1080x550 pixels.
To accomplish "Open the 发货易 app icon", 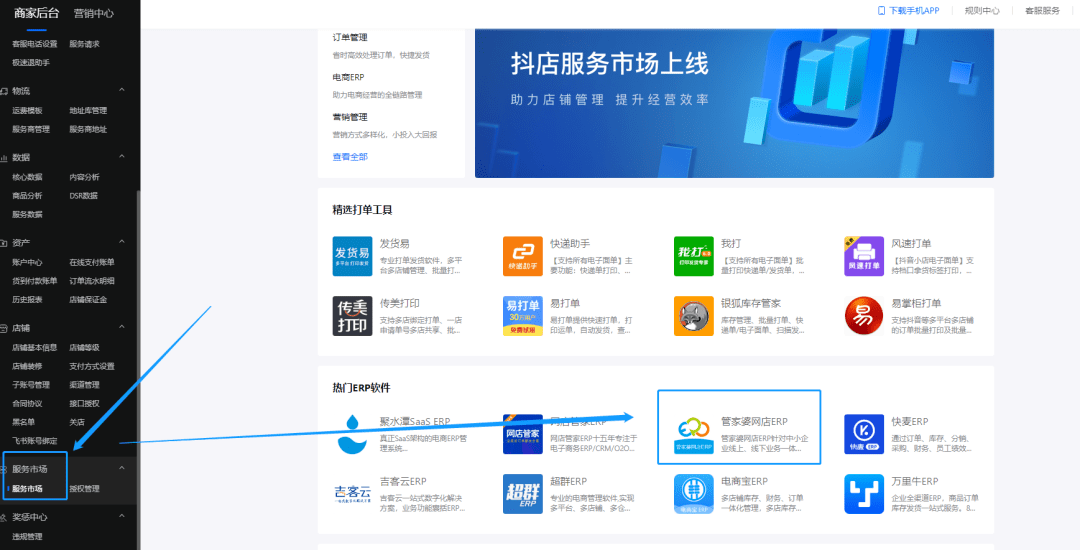I will (x=352, y=256).
